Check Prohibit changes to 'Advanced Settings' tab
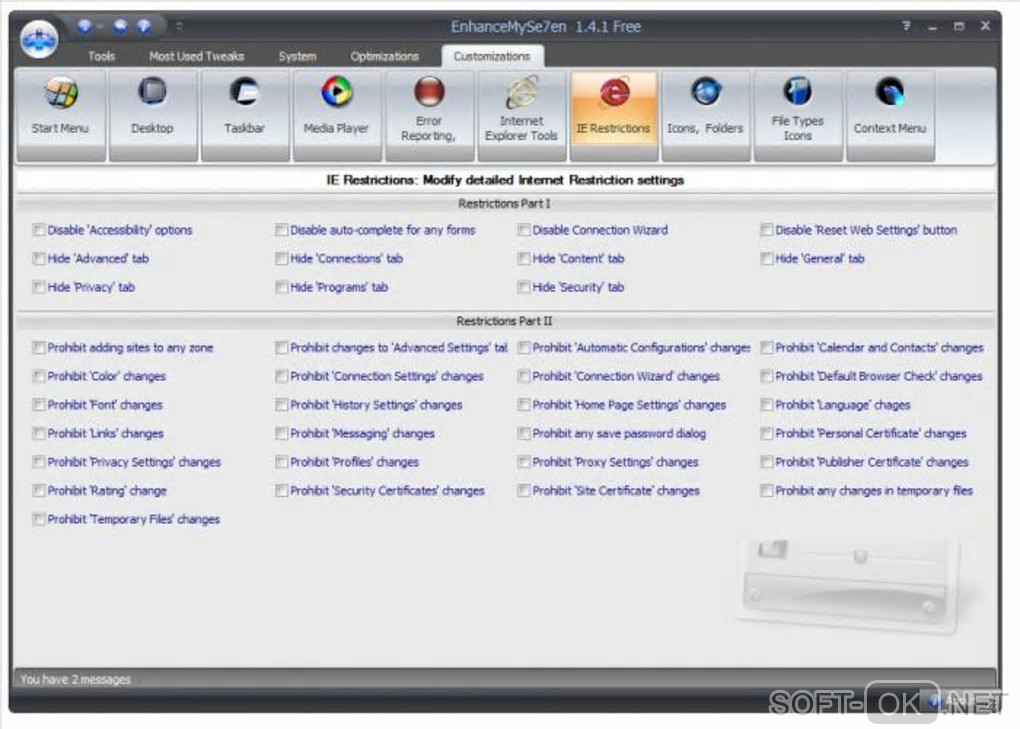The image size is (1020, 729). coord(281,347)
